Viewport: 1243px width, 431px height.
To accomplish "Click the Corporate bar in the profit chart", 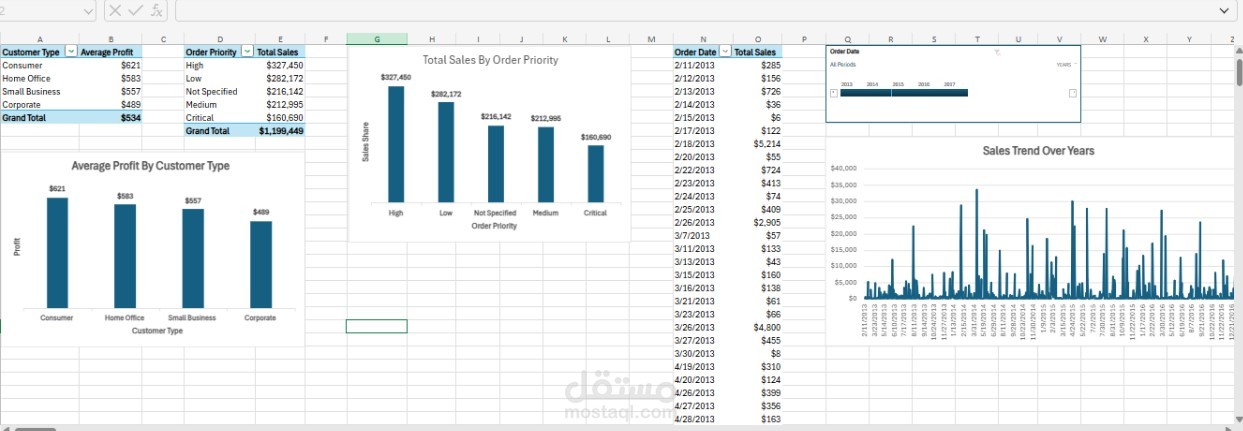I will pos(260,264).
